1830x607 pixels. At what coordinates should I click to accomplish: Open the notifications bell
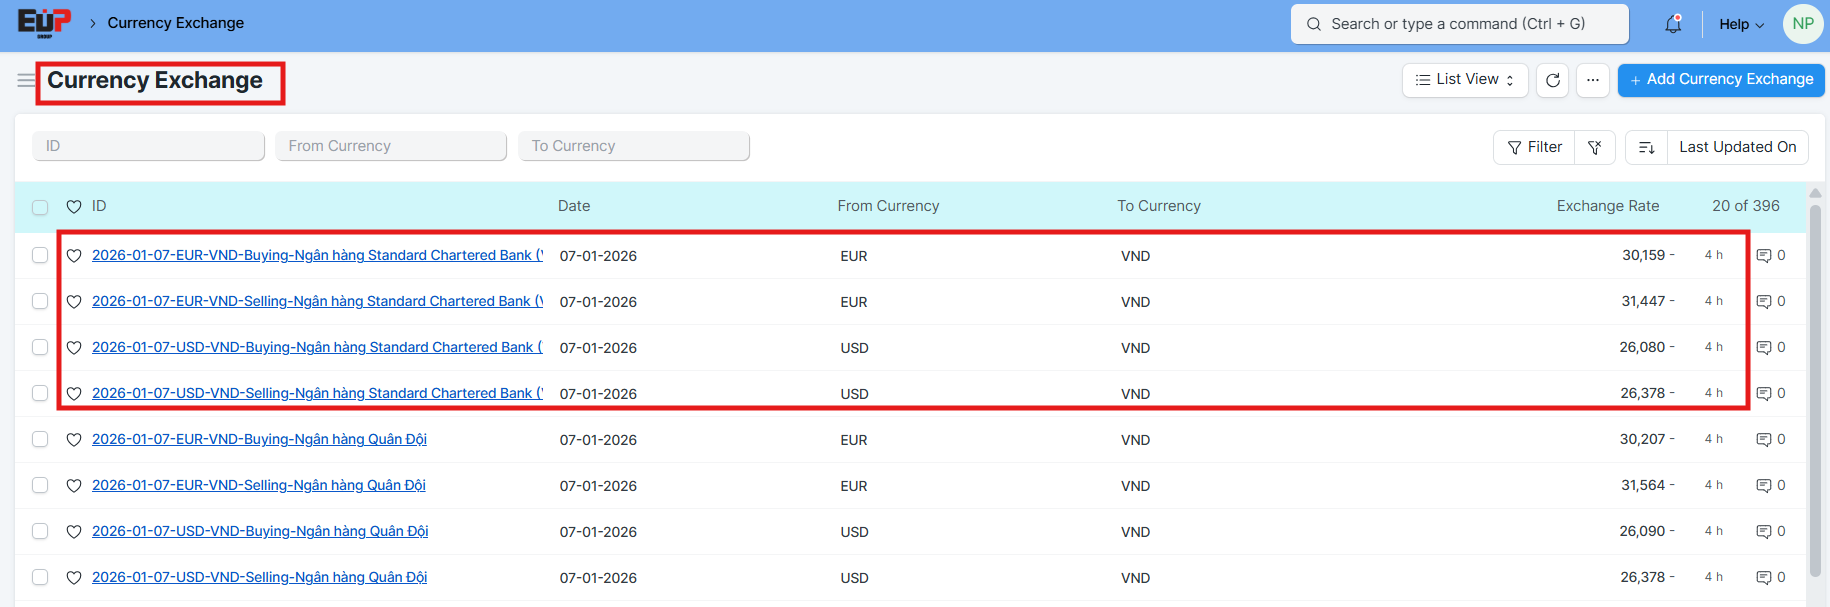[x=1673, y=24]
